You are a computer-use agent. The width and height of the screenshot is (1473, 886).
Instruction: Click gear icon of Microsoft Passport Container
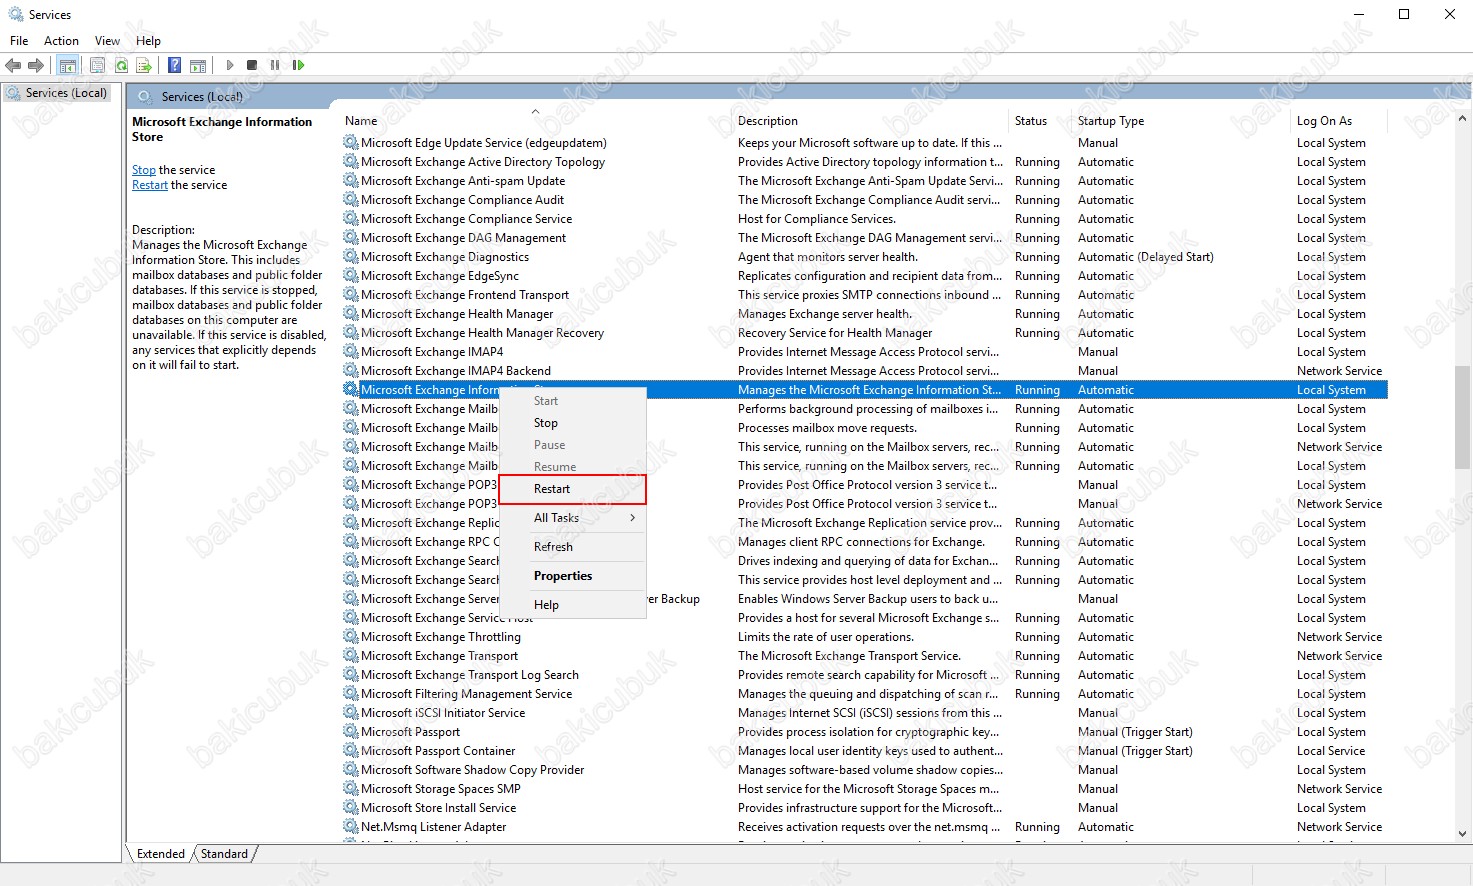click(350, 751)
